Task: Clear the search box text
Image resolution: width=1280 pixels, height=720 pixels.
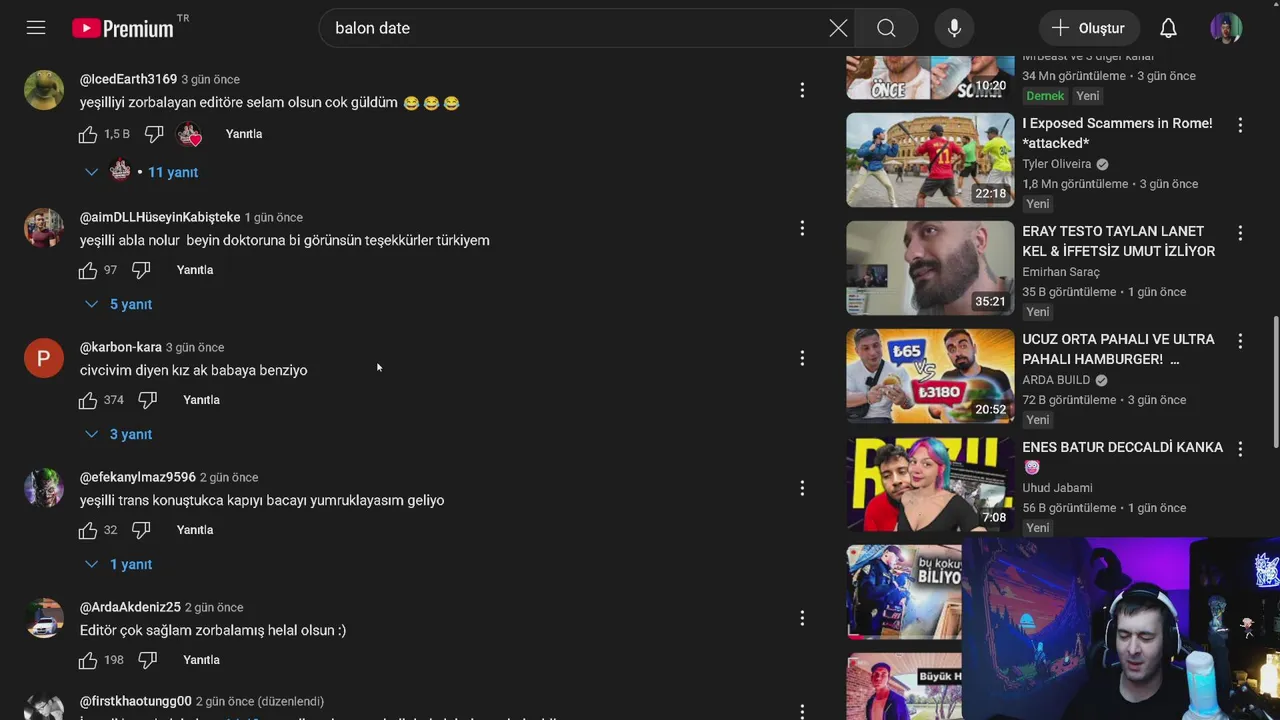Action: coord(838,28)
